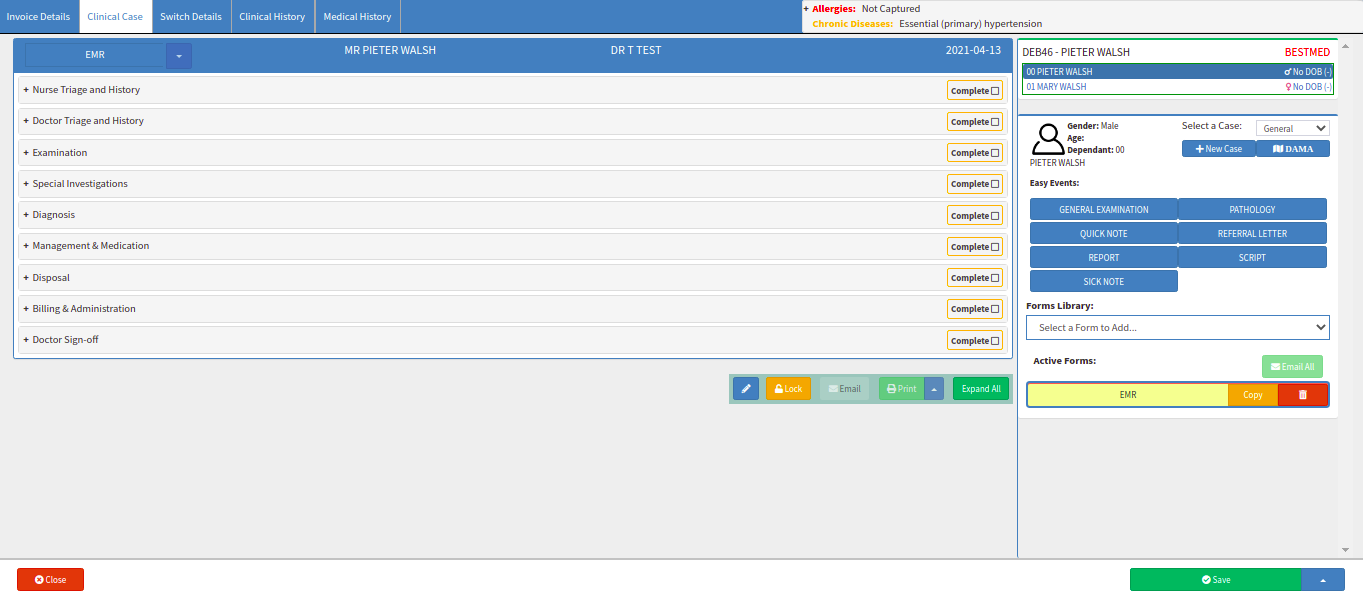Viewport: 1363px width, 595px height.
Task: Expand the Allergies plus sign
Action: (806, 9)
